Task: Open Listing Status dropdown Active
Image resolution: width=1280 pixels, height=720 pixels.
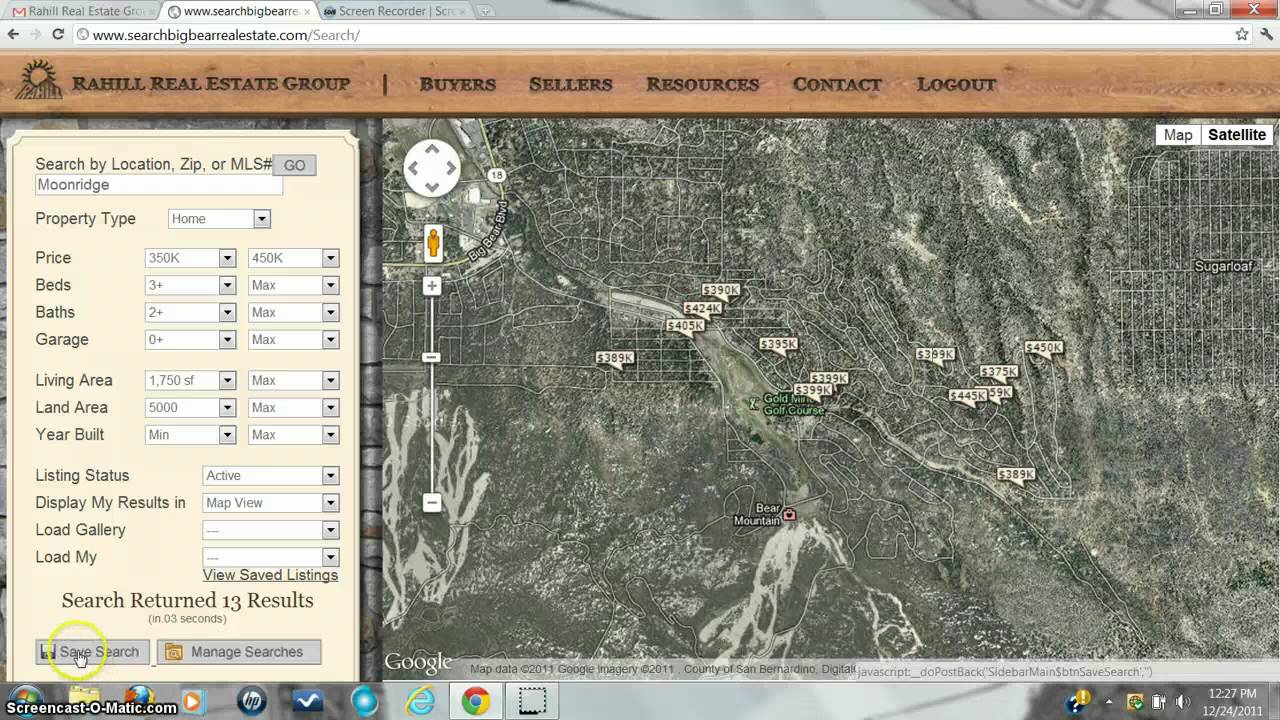Action: [271, 476]
